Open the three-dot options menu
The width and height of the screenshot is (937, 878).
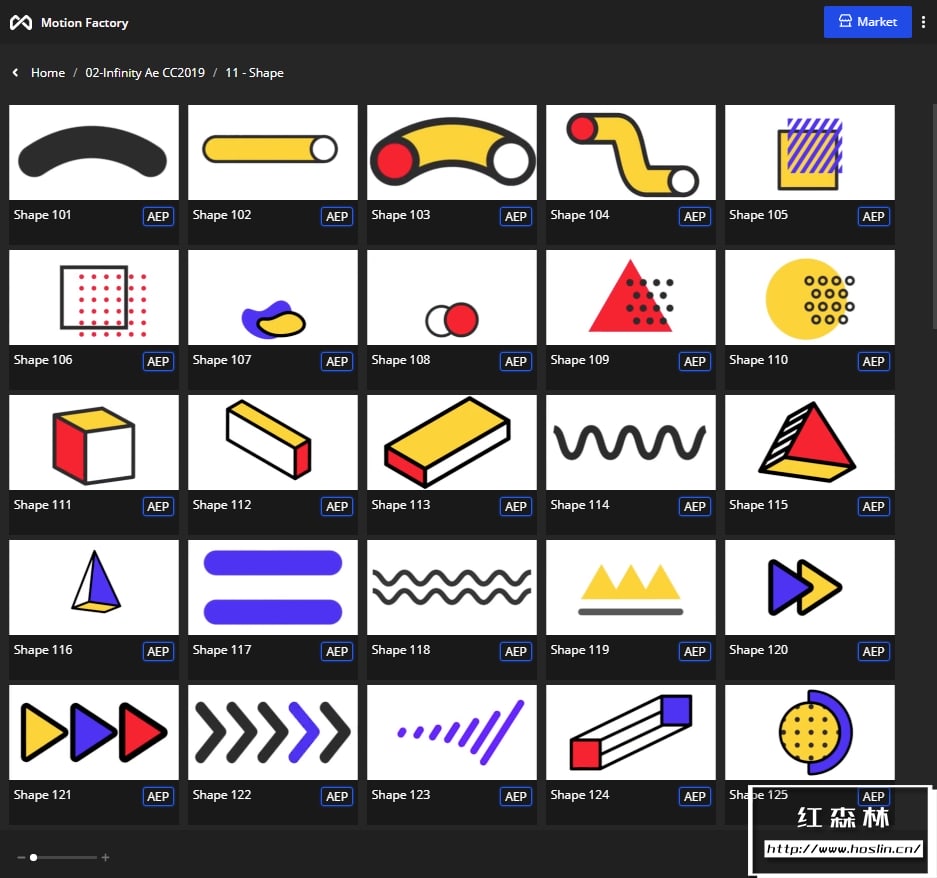click(923, 22)
